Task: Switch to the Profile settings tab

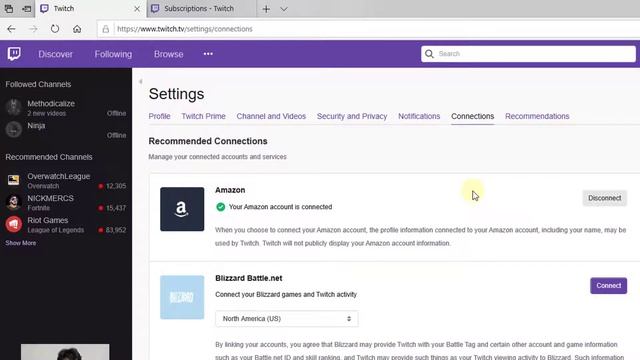Action: pyautogui.click(x=160, y=116)
